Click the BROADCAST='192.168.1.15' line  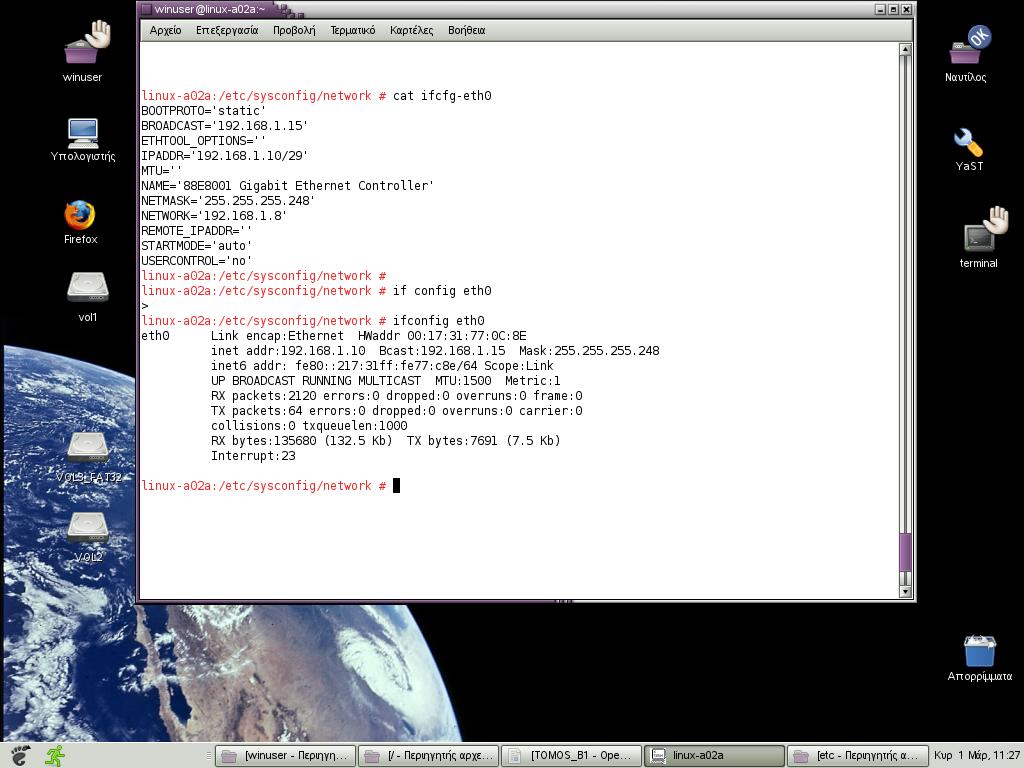point(225,126)
